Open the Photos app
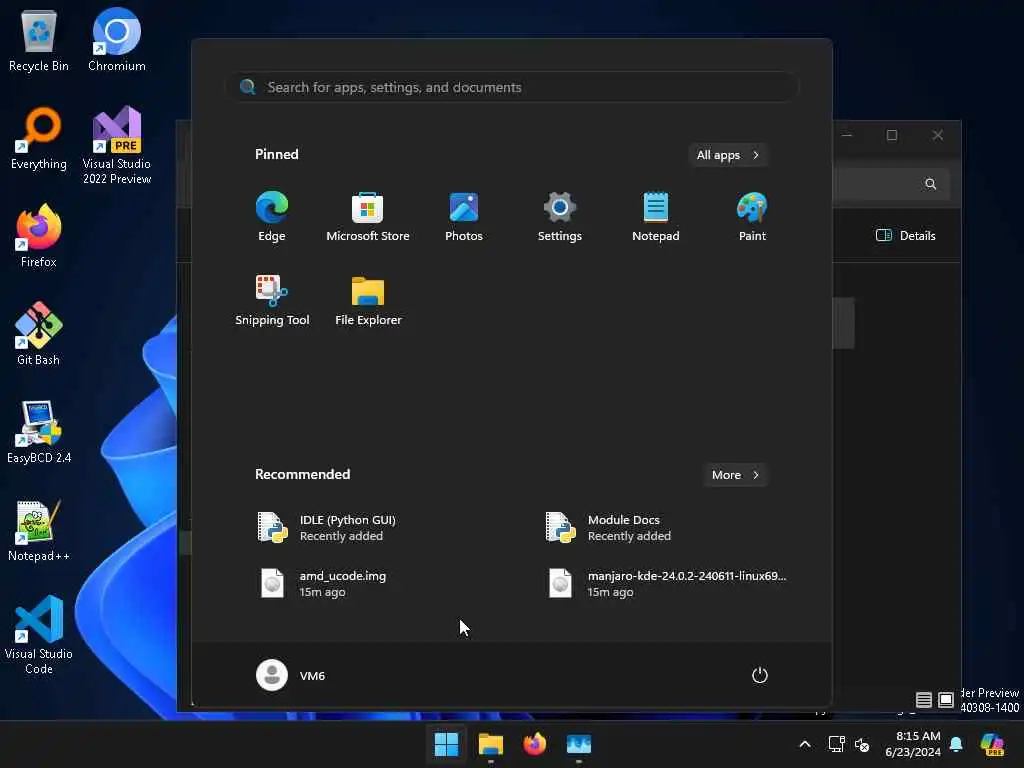Screen dimensions: 1024x768 464,217
